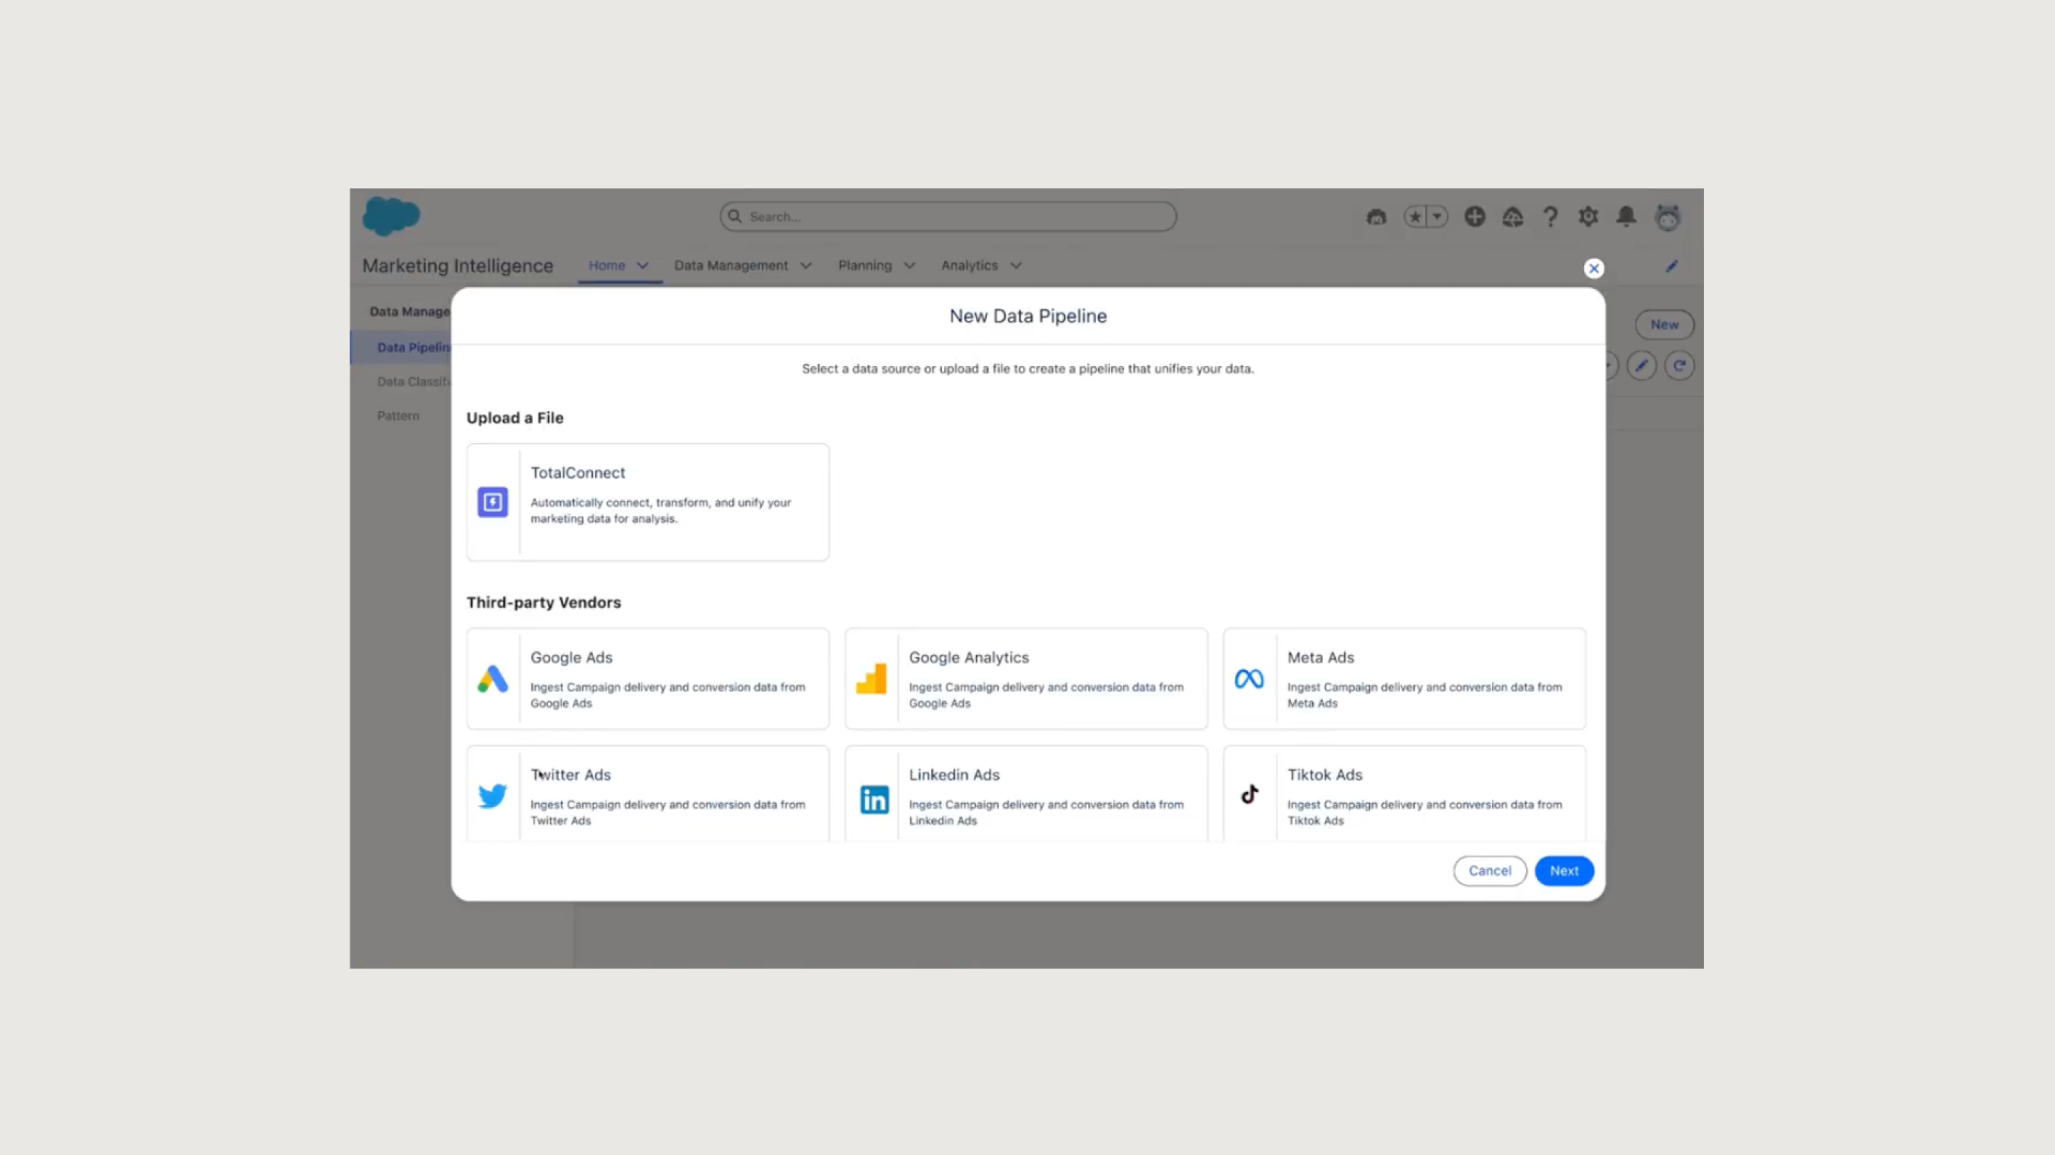Viewport: 2055px width, 1155px height.
Task: Choose the Google Analytics connector
Action: pyautogui.click(x=1025, y=678)
